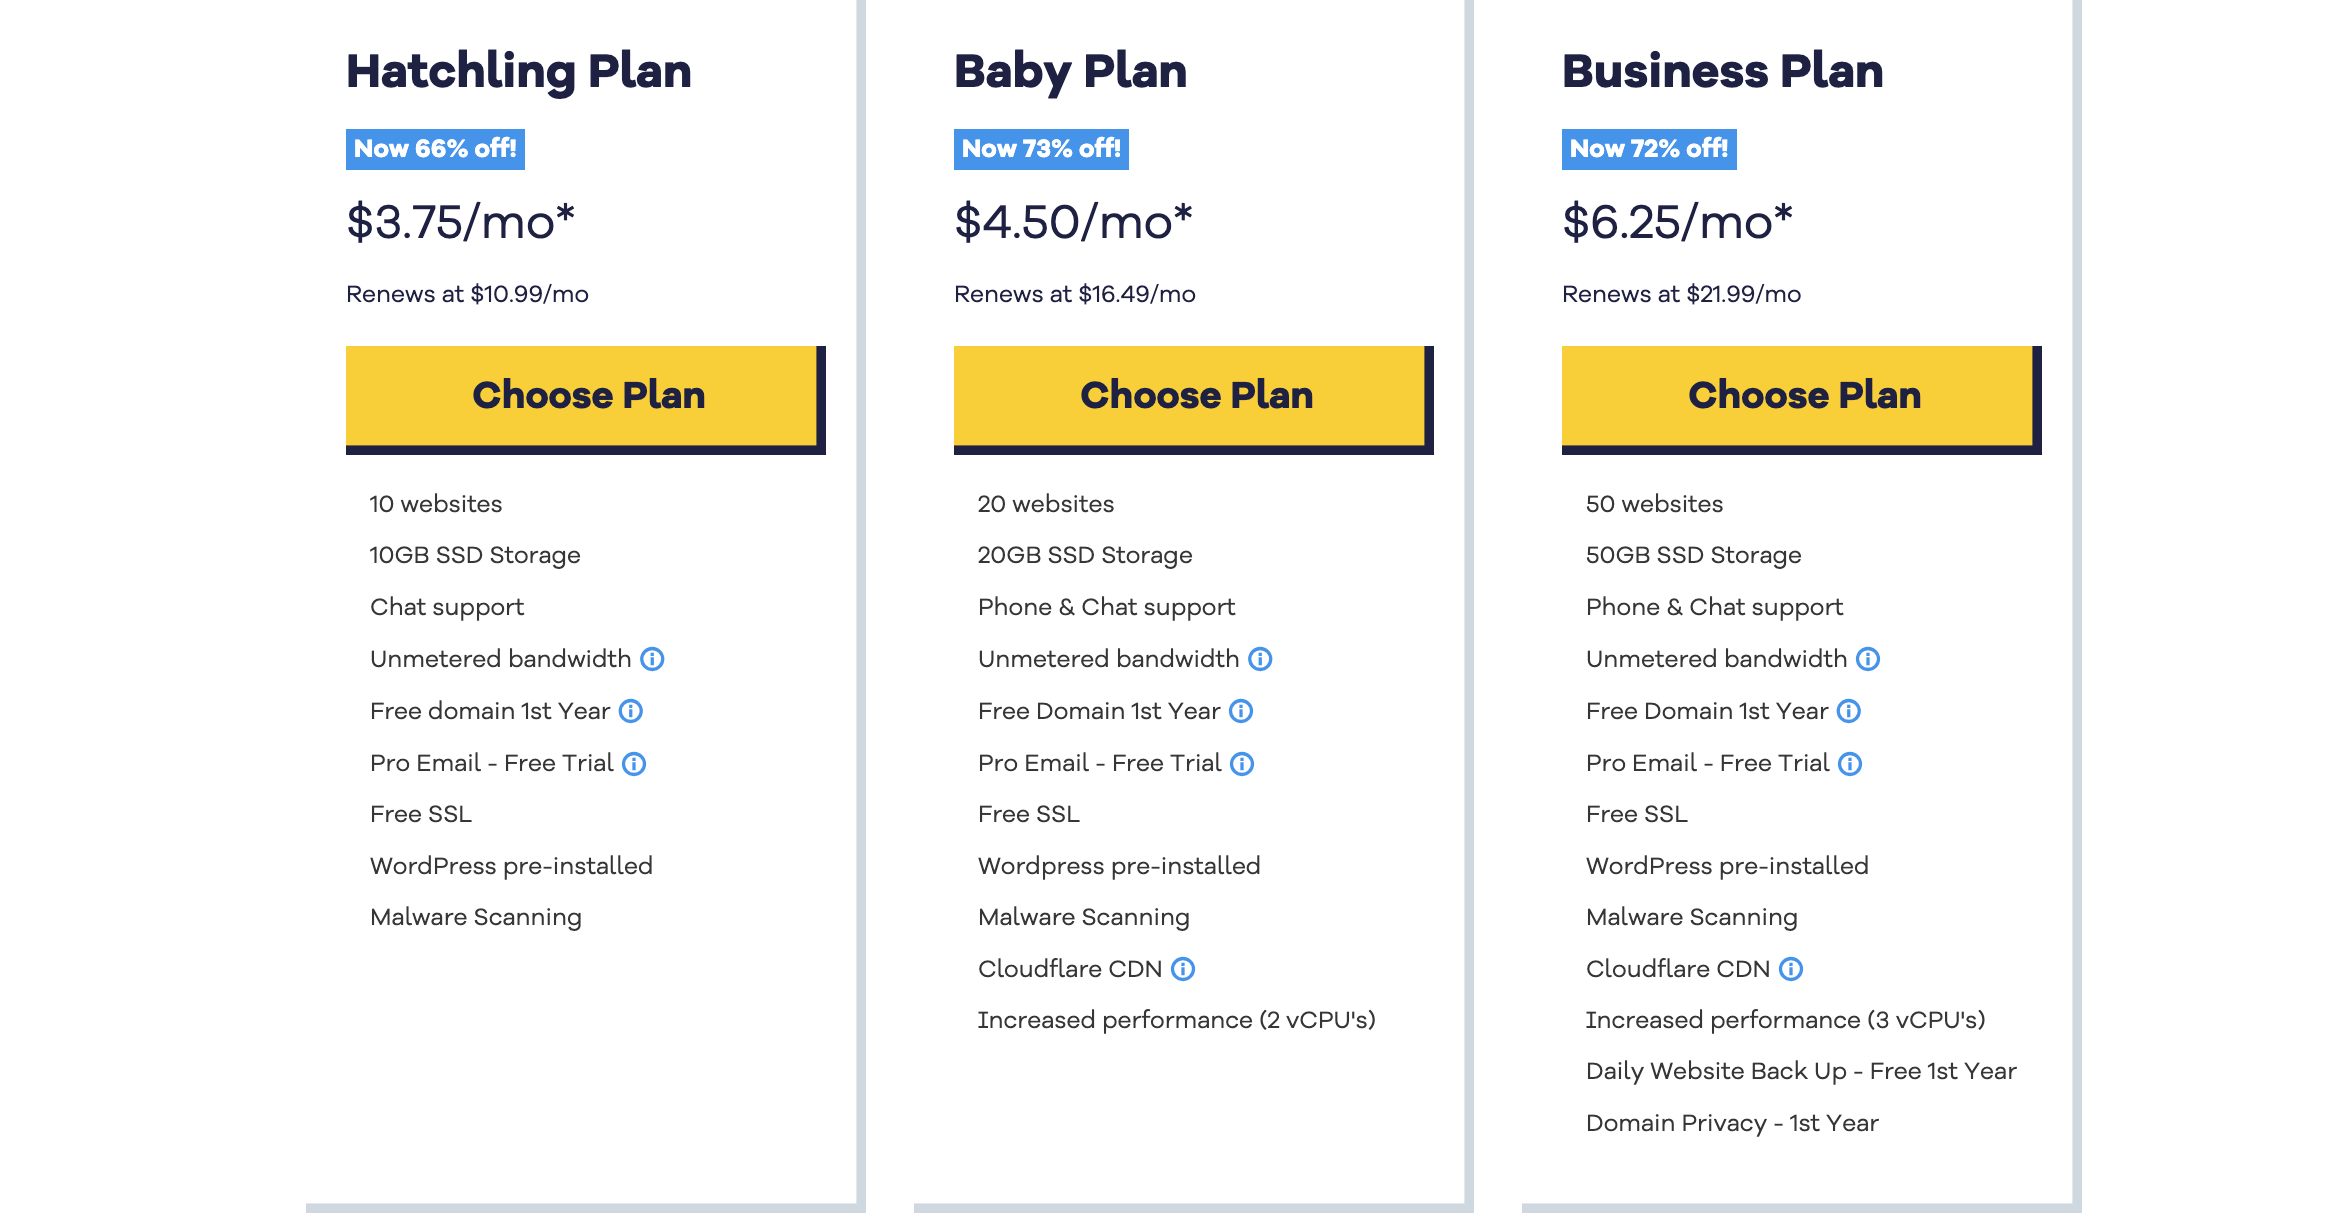Click Business Plan Free Domain info icon
Viewport: 2325px width, 1225px height.
[1849, 711]
